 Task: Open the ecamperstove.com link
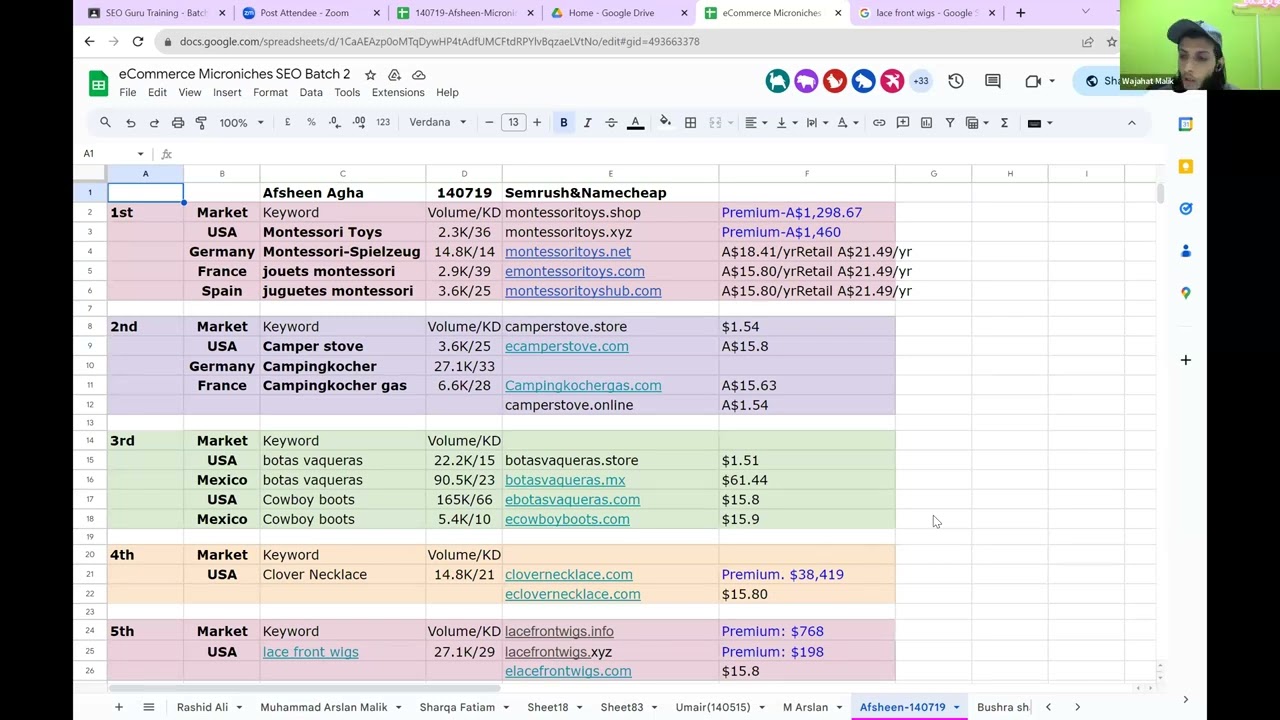point(567,346)
